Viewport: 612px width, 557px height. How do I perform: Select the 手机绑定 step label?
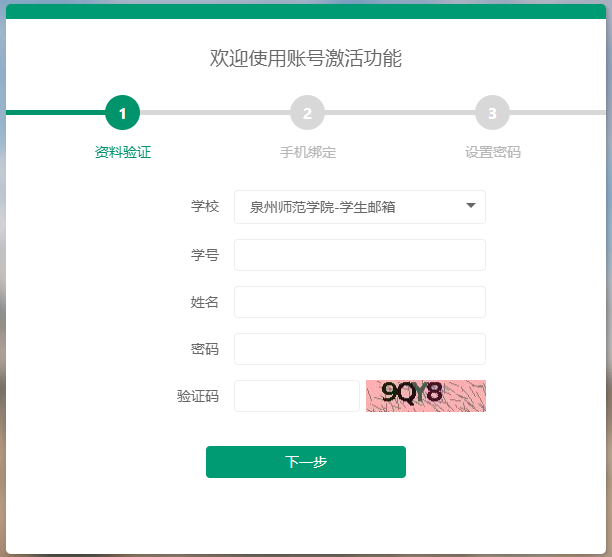[307, 153]
